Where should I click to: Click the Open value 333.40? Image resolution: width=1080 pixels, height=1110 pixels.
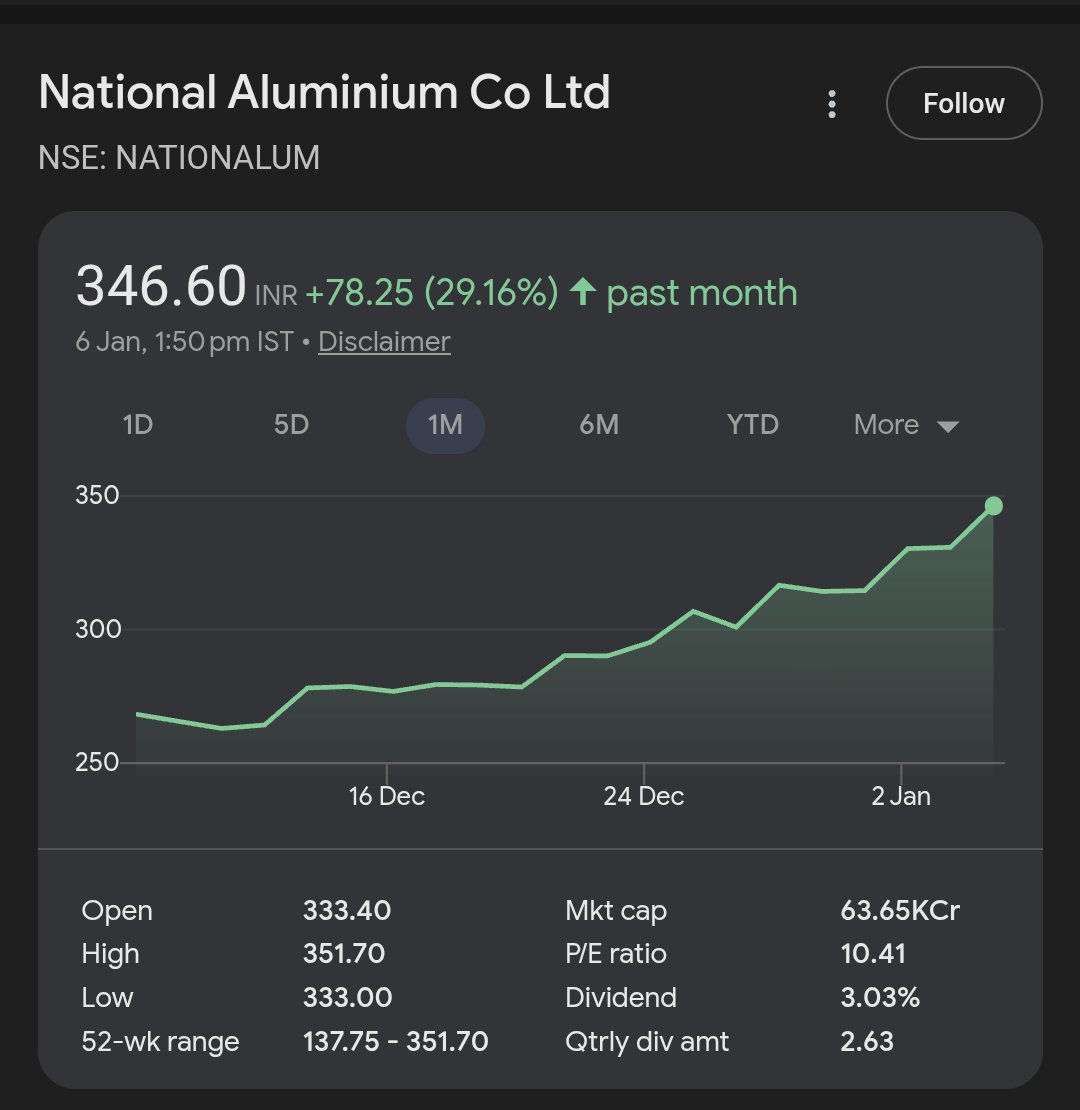coord(347,910)
